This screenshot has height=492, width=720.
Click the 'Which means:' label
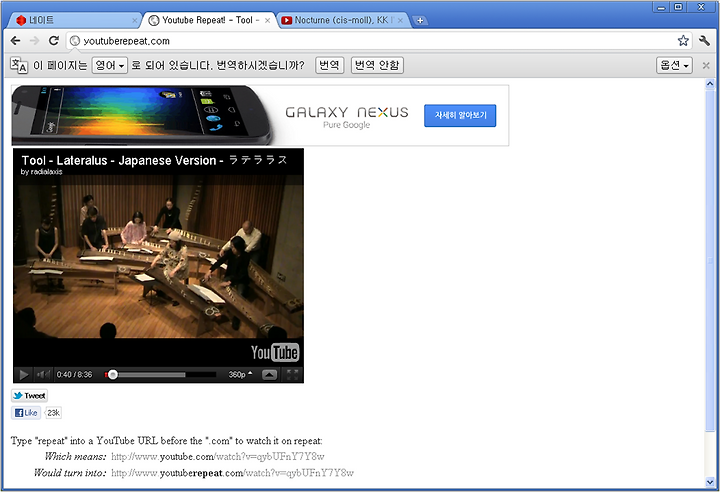75,456
